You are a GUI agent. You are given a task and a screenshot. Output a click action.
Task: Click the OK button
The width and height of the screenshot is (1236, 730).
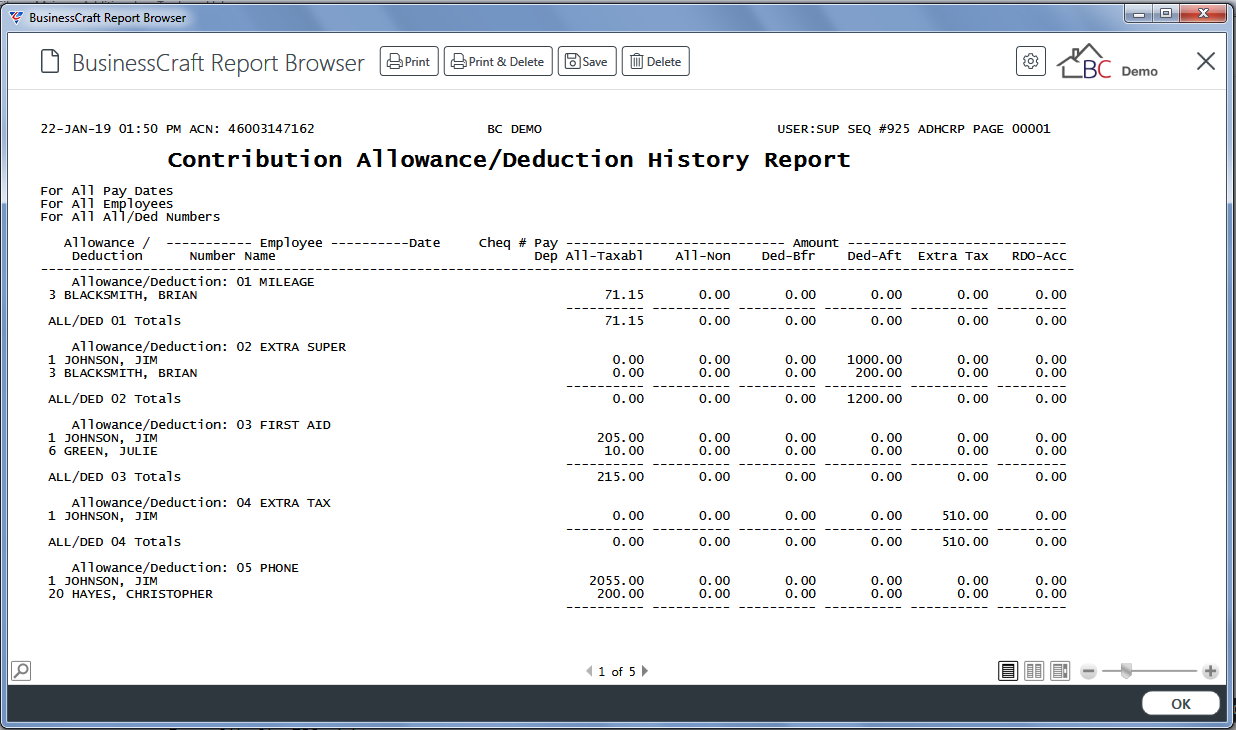[1181, 704]
